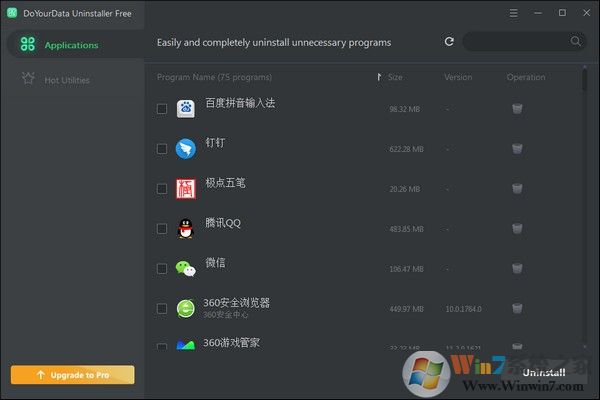The image size is (600, 400).
Task: Click the 360游戏管家 app icon
Action: coord(186,344)
